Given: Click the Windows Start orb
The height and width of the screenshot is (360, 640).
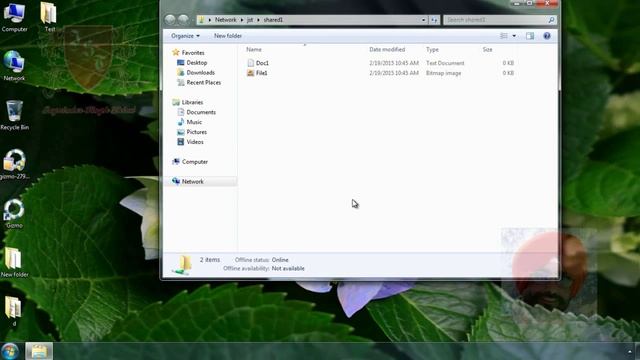Looking at the screenshot, I should point(10,351).
